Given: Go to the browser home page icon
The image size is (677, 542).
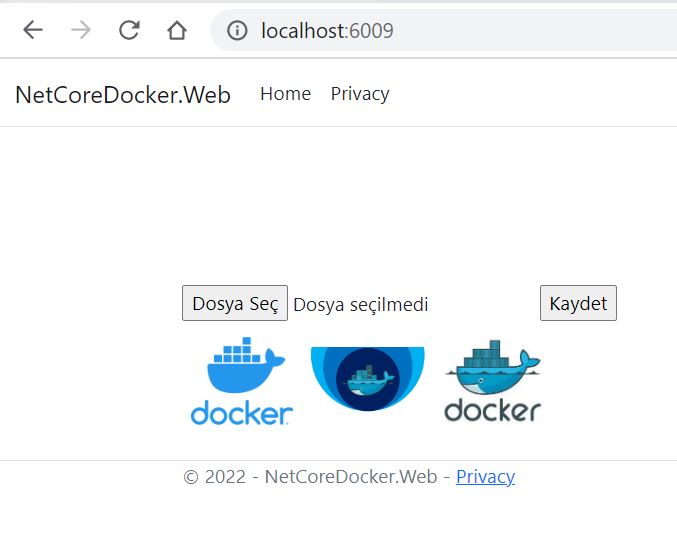Looking at the screenshot, I should pyautogui.click(x=177, y=30).
